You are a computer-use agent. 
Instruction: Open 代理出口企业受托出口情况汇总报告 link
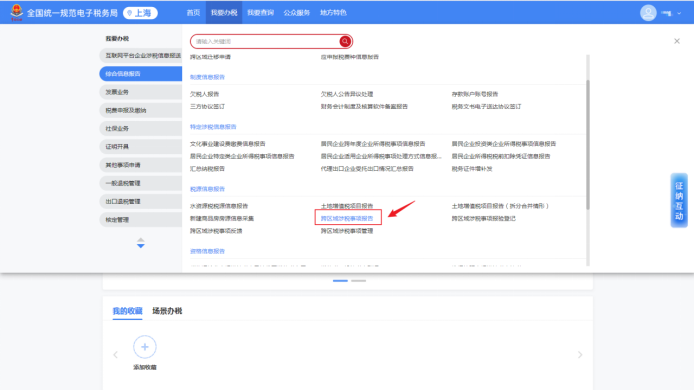[367, 169]
